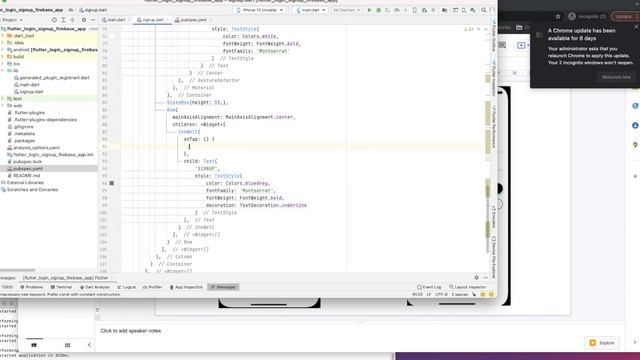Run the app with the green Run button
This screenshot has height=360, width=640.
pyautogui.click(x=369, y=10)
